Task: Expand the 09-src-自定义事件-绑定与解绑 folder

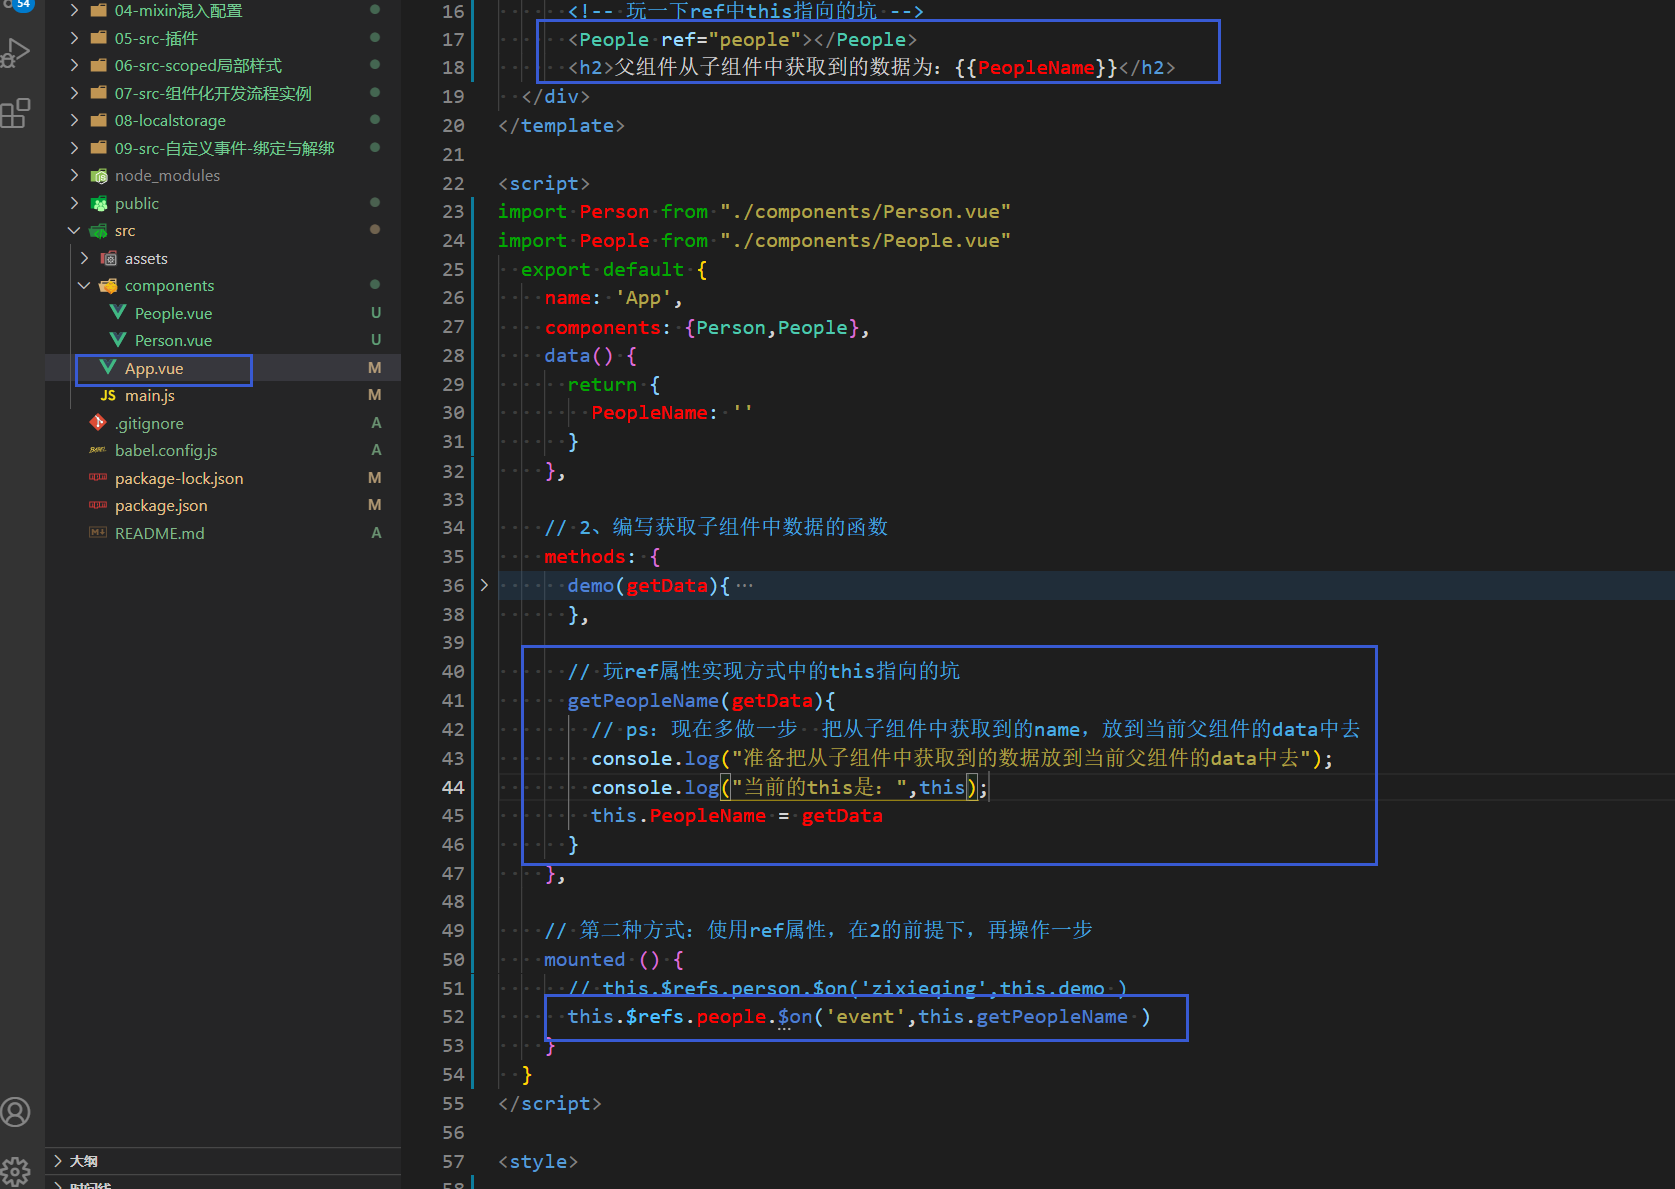Action: pos(74,148)
